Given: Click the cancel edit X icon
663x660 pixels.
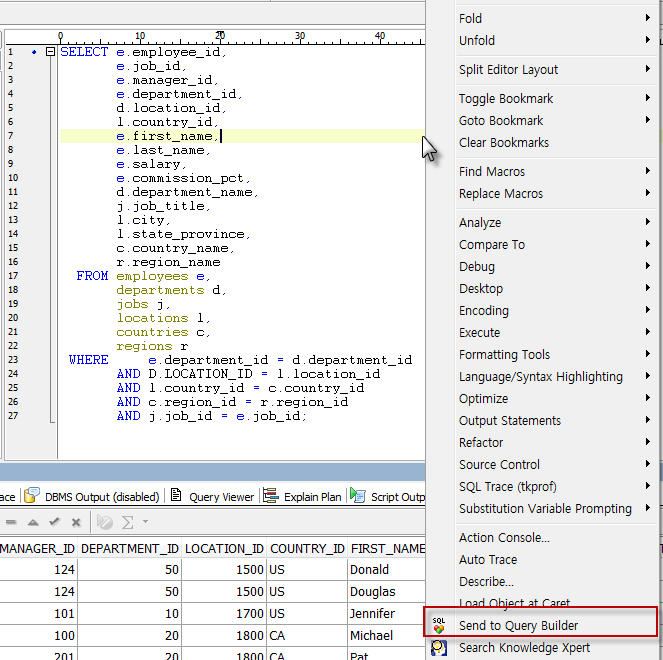Looking at the screenshot, I should click(76, 522).
